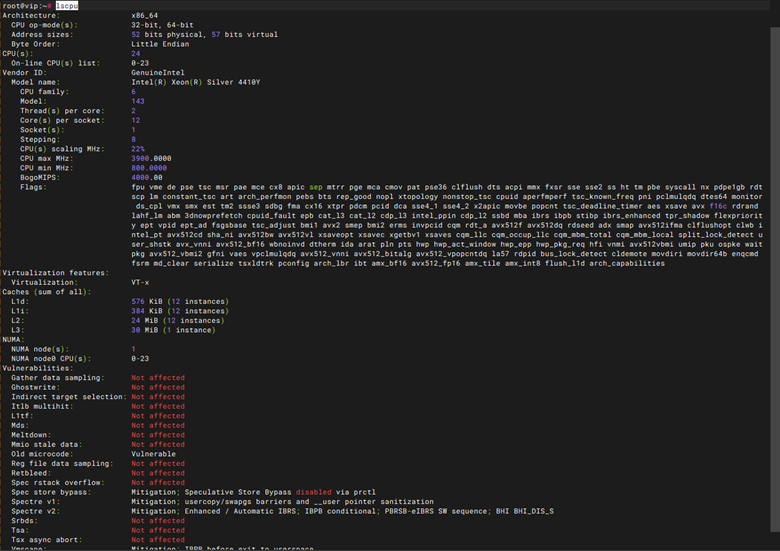Click the red 'disabled' word in Spec store bypass
Image resolution: width=780 pixels, height=551 pixels.
[313, 492]
